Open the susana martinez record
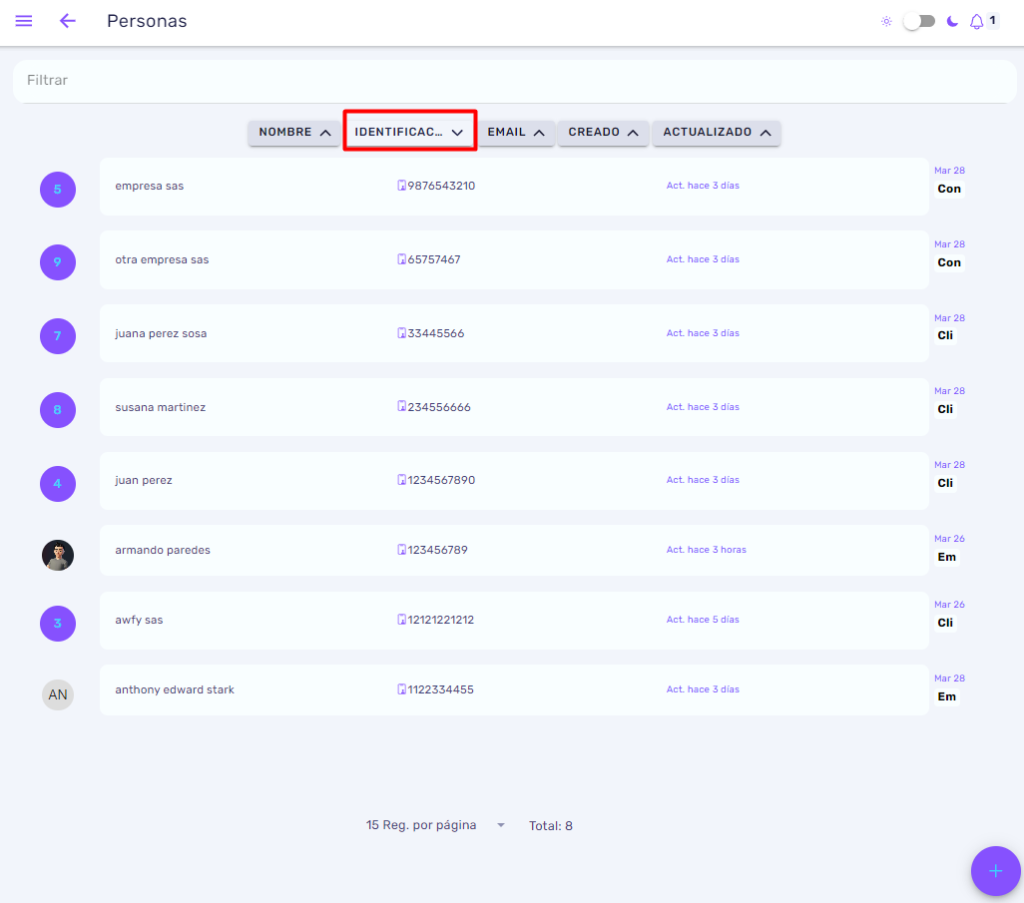The width and height of the screenshot is (1024, 903). tap(514, 407)
